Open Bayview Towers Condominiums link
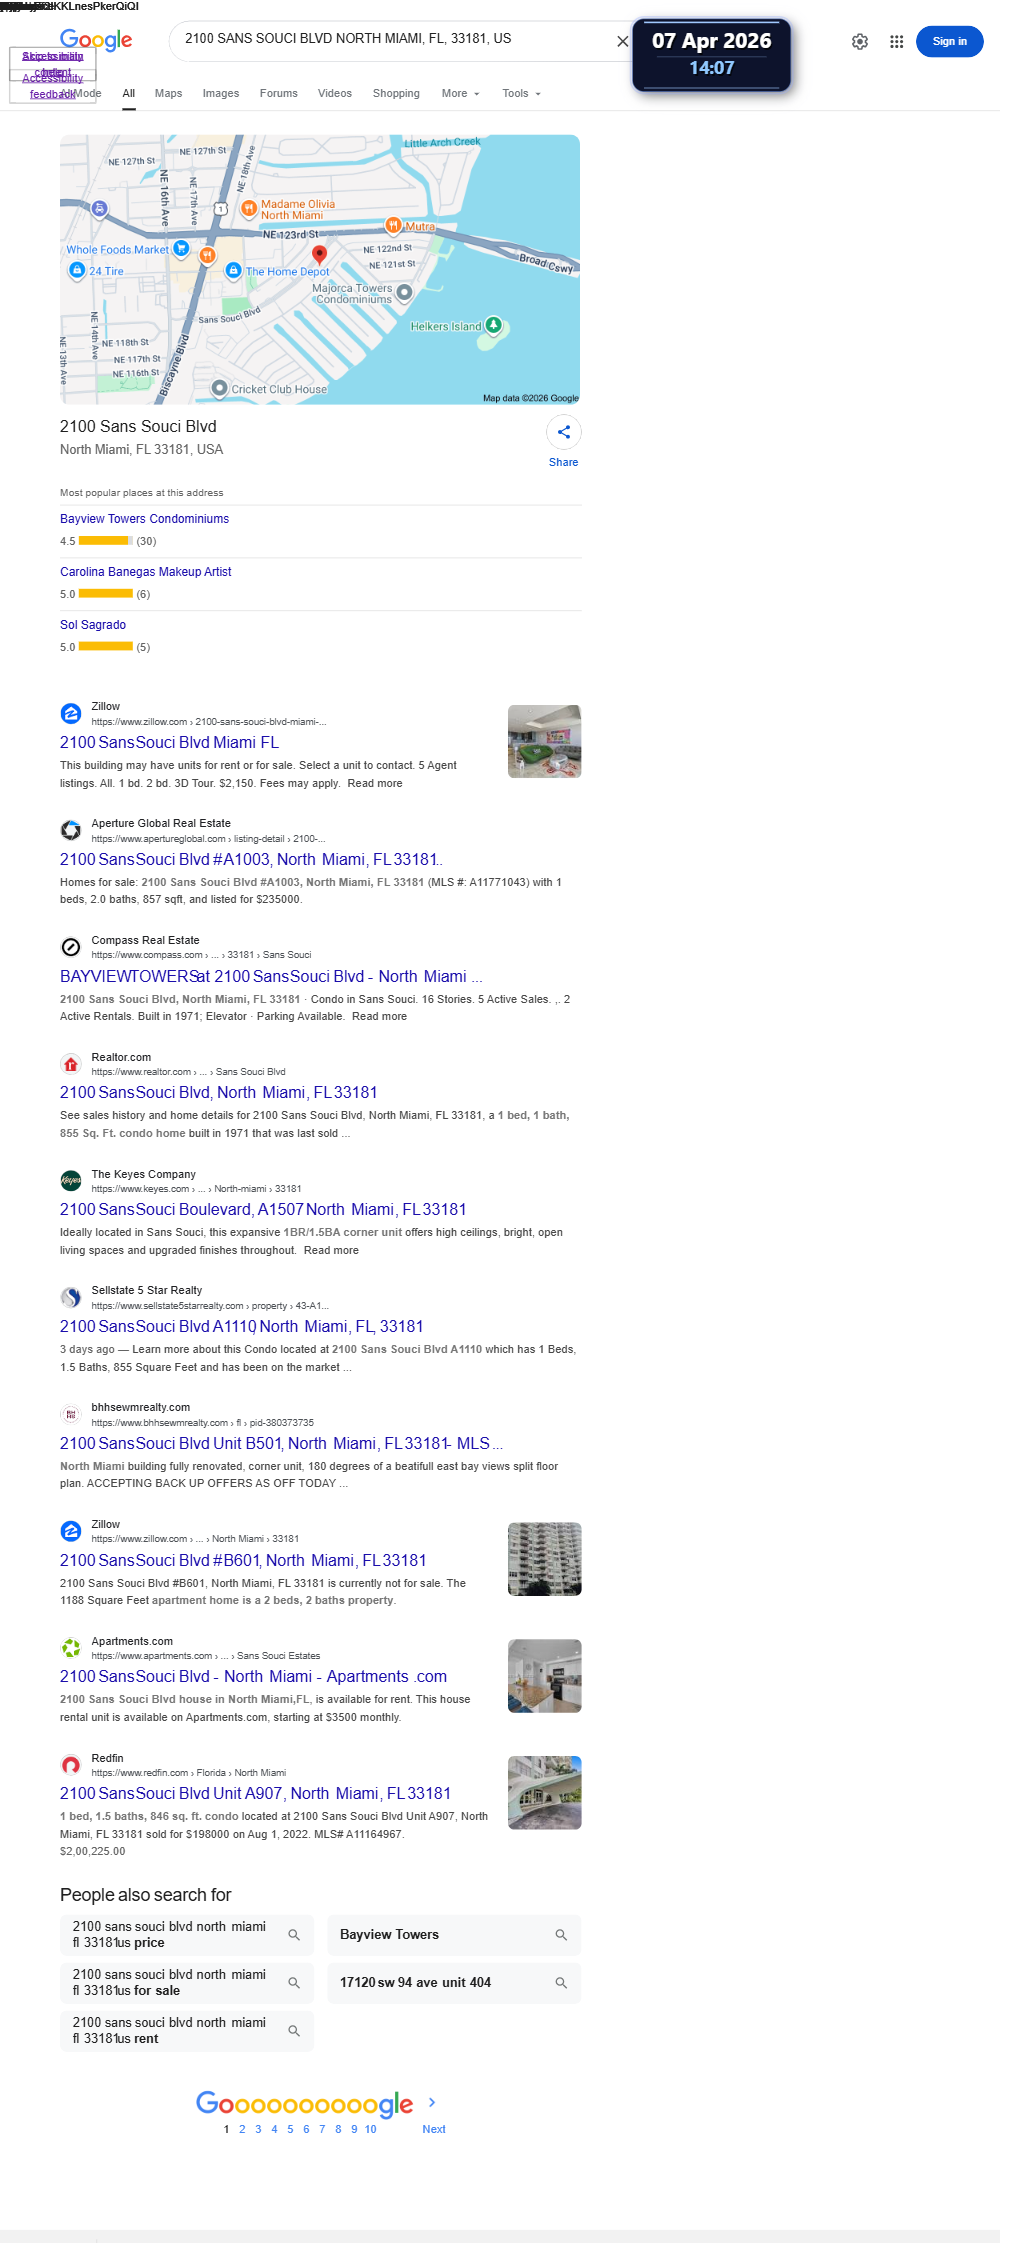1012x2243 pixels. (x=145, y=519)
